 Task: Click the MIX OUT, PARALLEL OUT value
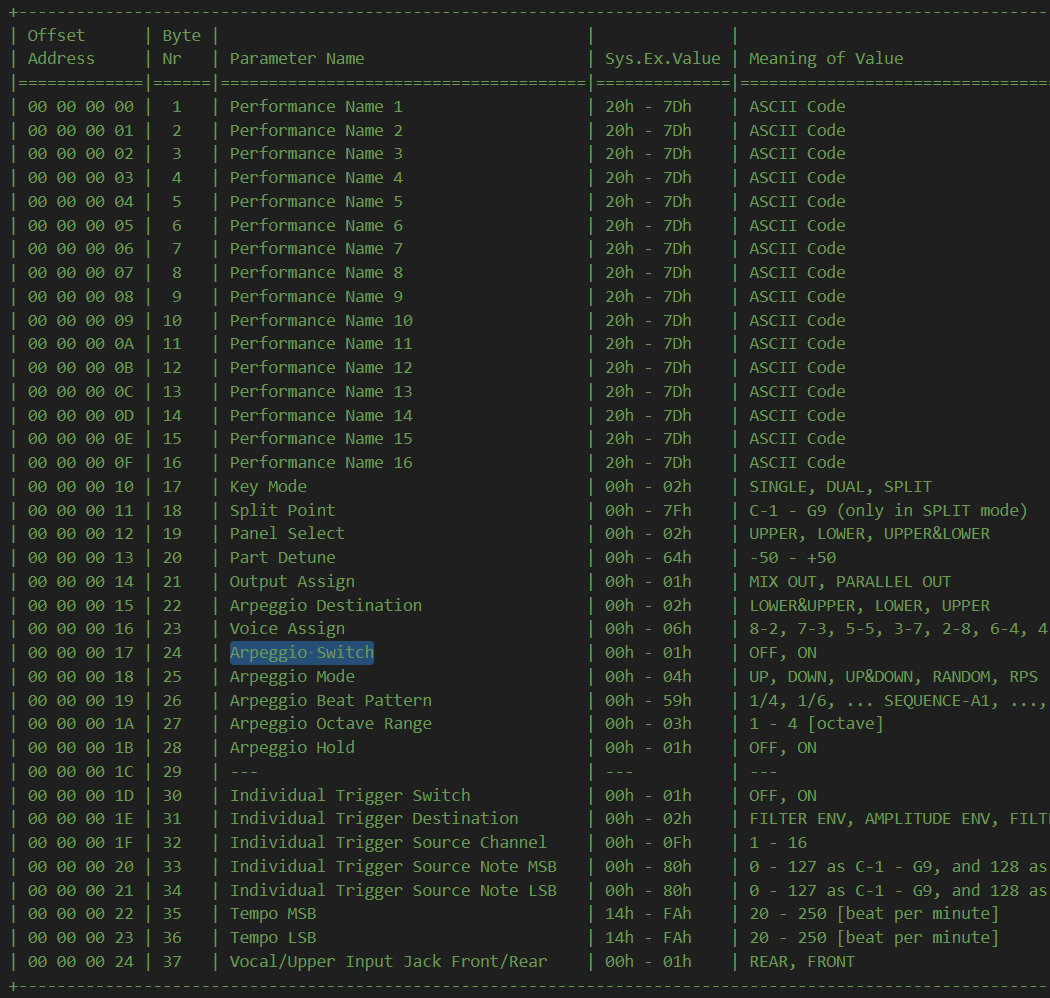pos(850,582)
